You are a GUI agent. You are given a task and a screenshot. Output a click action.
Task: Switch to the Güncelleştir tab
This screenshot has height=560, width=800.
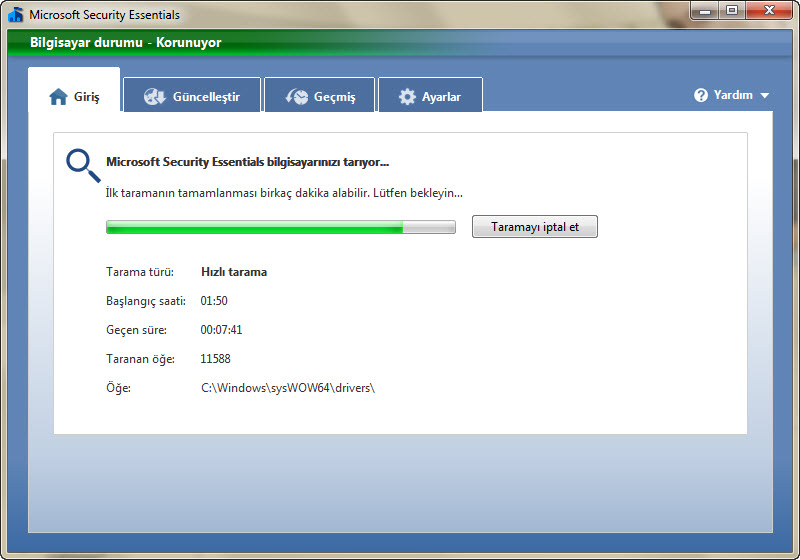pos(192,95)
